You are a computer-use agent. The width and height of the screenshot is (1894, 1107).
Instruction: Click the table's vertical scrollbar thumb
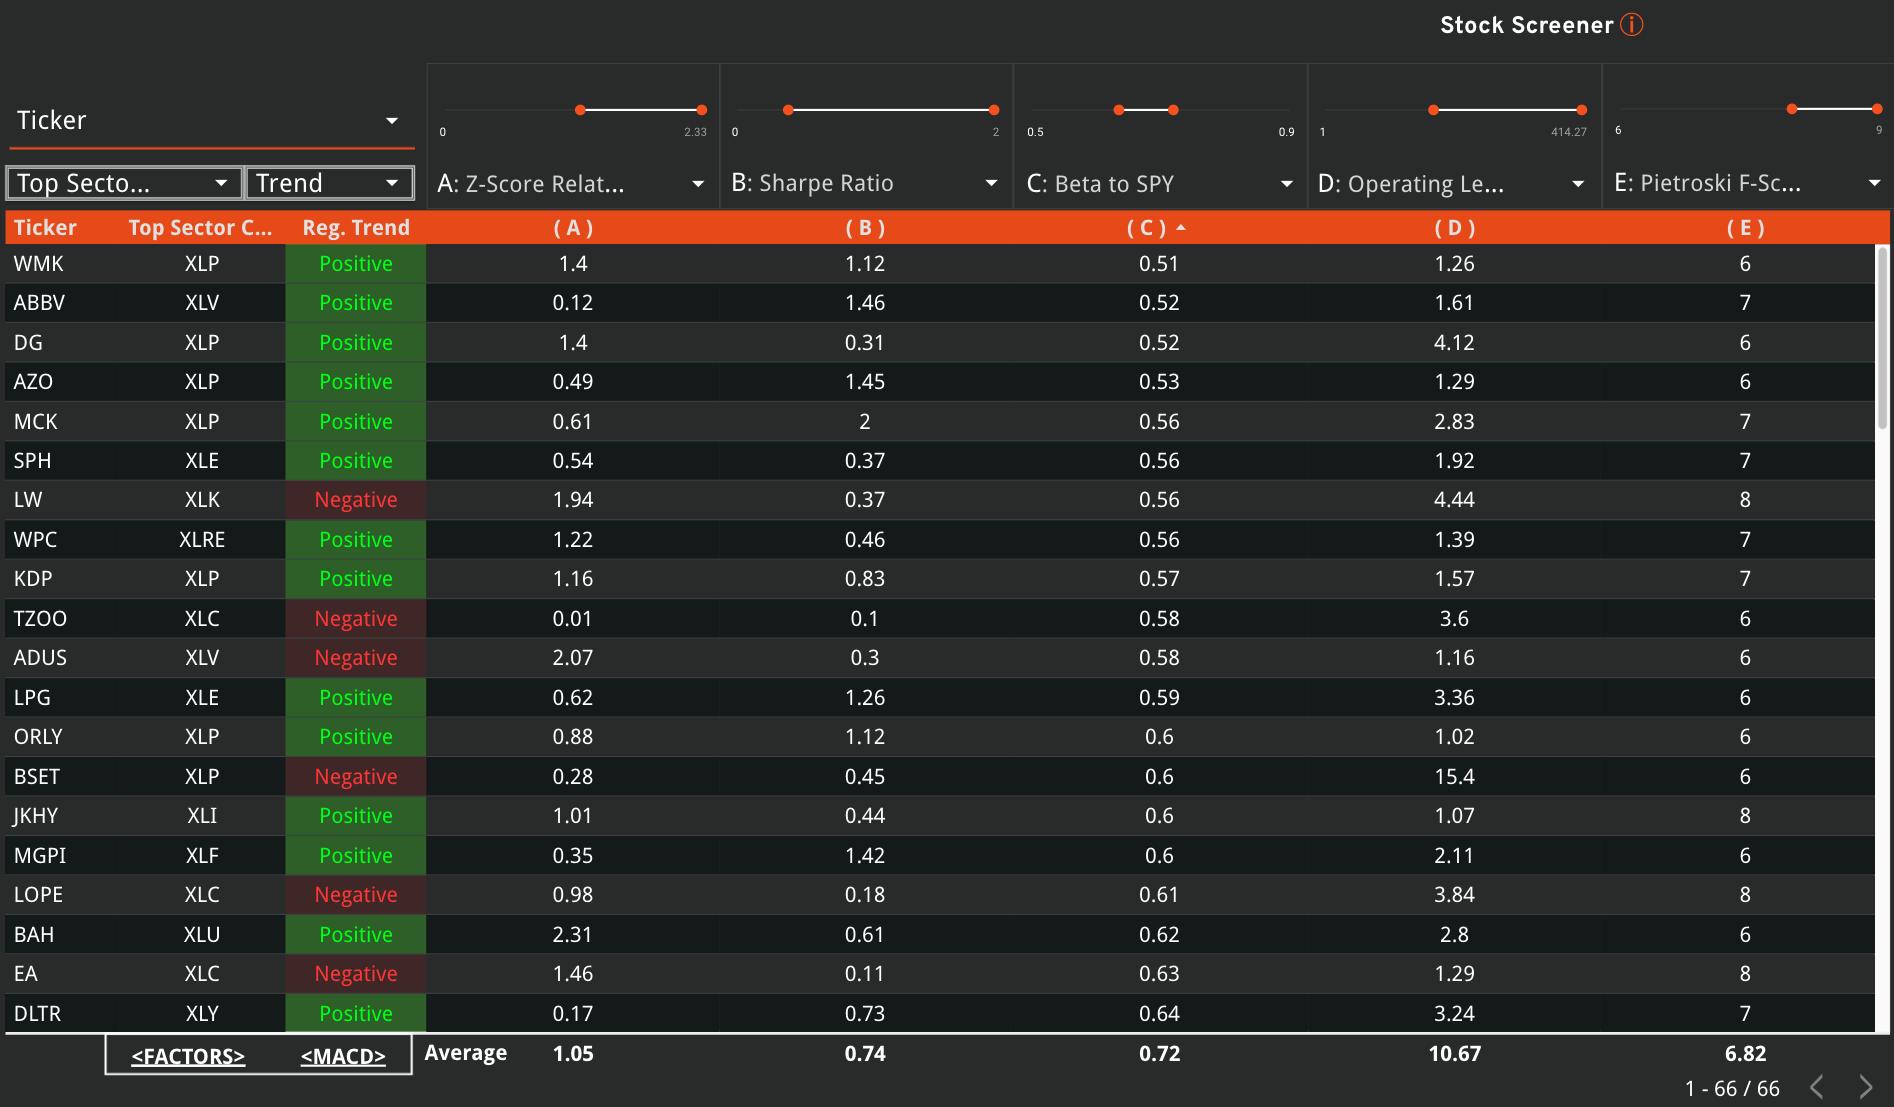[1882, 338]
